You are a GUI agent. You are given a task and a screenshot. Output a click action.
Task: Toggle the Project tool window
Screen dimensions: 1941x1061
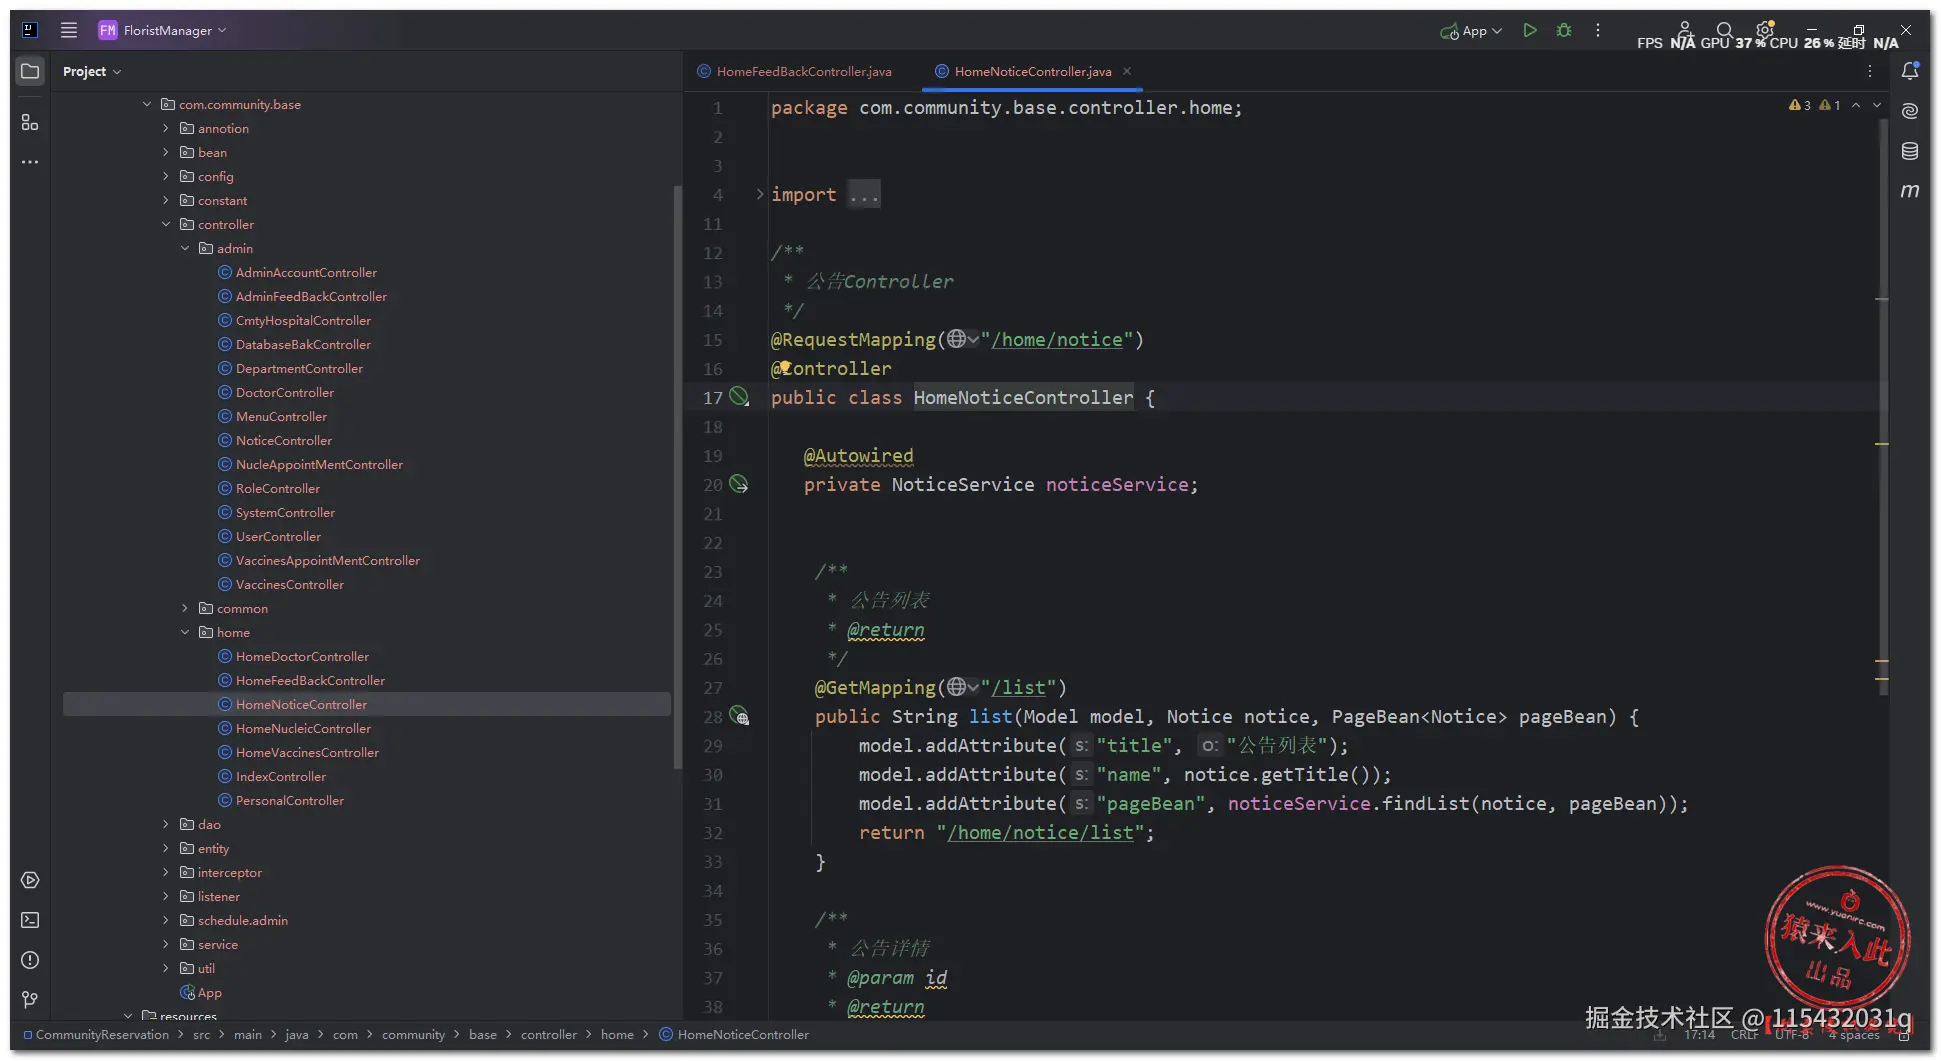point(30,71)
